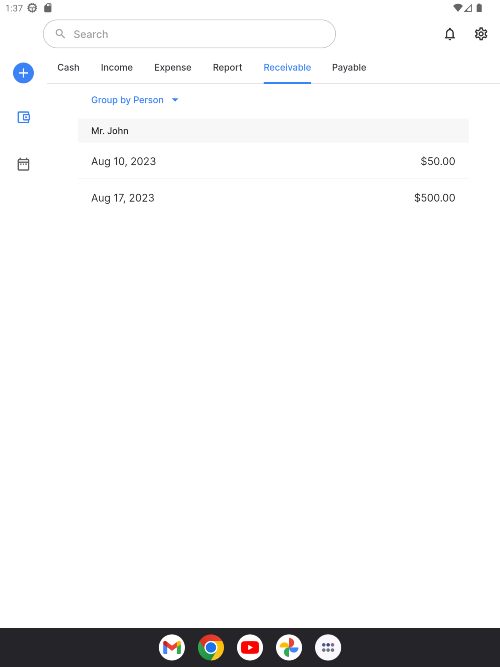Launch Gmail from the dock
Image resolution: width=500 pixels, height=667 pixels.
point(172,647)
